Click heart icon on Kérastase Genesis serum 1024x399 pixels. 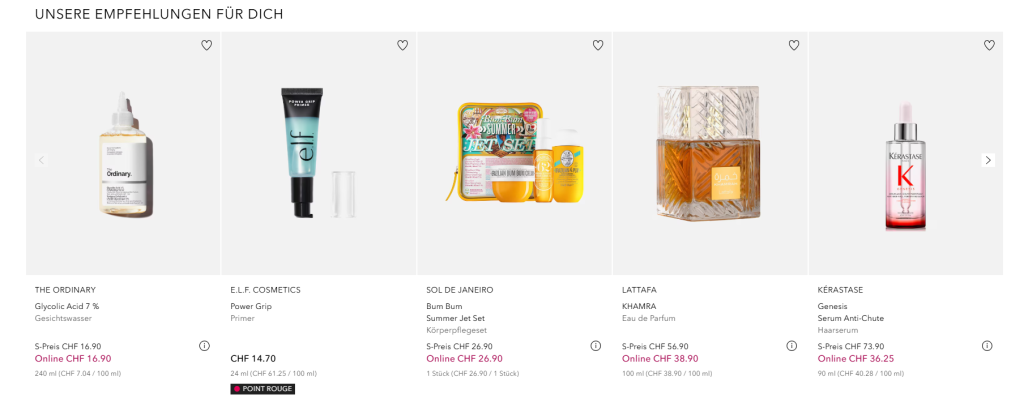989,45
